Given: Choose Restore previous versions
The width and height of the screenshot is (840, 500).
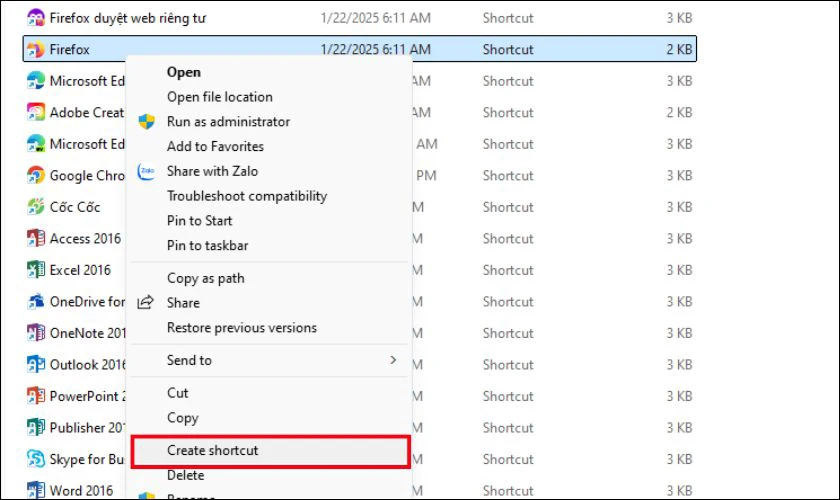Looking at the screenshot, I should pyautogui.click(x=242, y=327).
